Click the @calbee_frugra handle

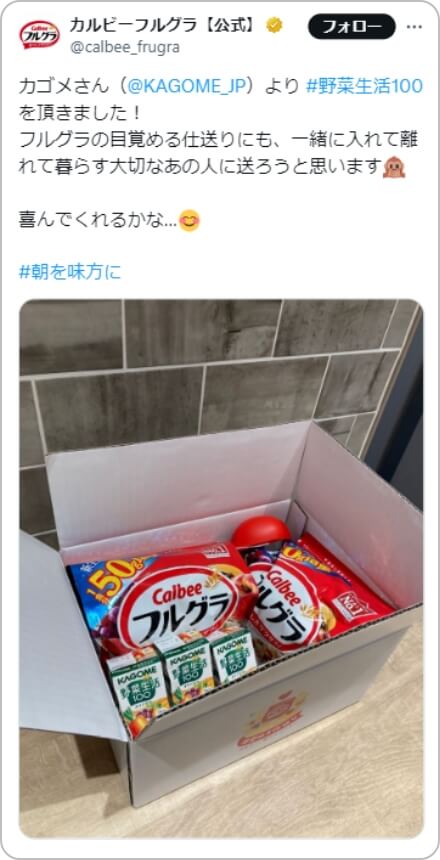coord(125,48)
